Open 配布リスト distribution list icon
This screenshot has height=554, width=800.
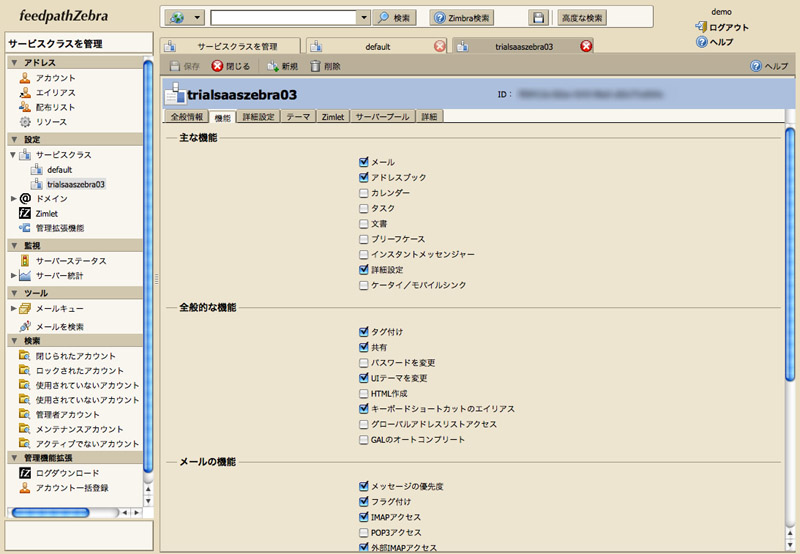pos(24,107)
